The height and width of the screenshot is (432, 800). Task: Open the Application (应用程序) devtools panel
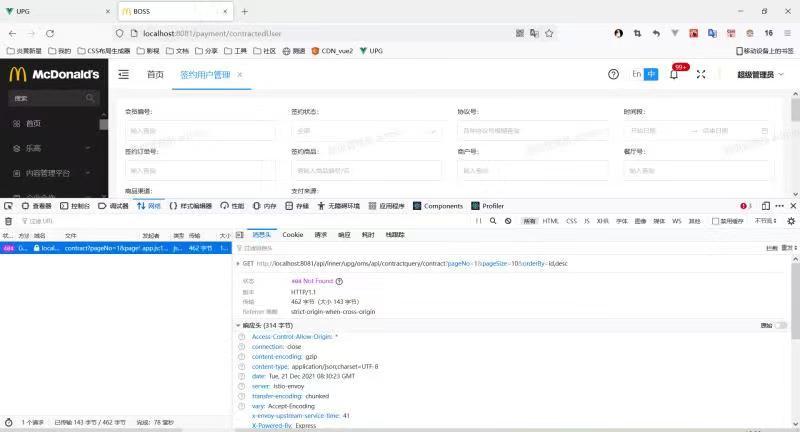click(387, 206)
